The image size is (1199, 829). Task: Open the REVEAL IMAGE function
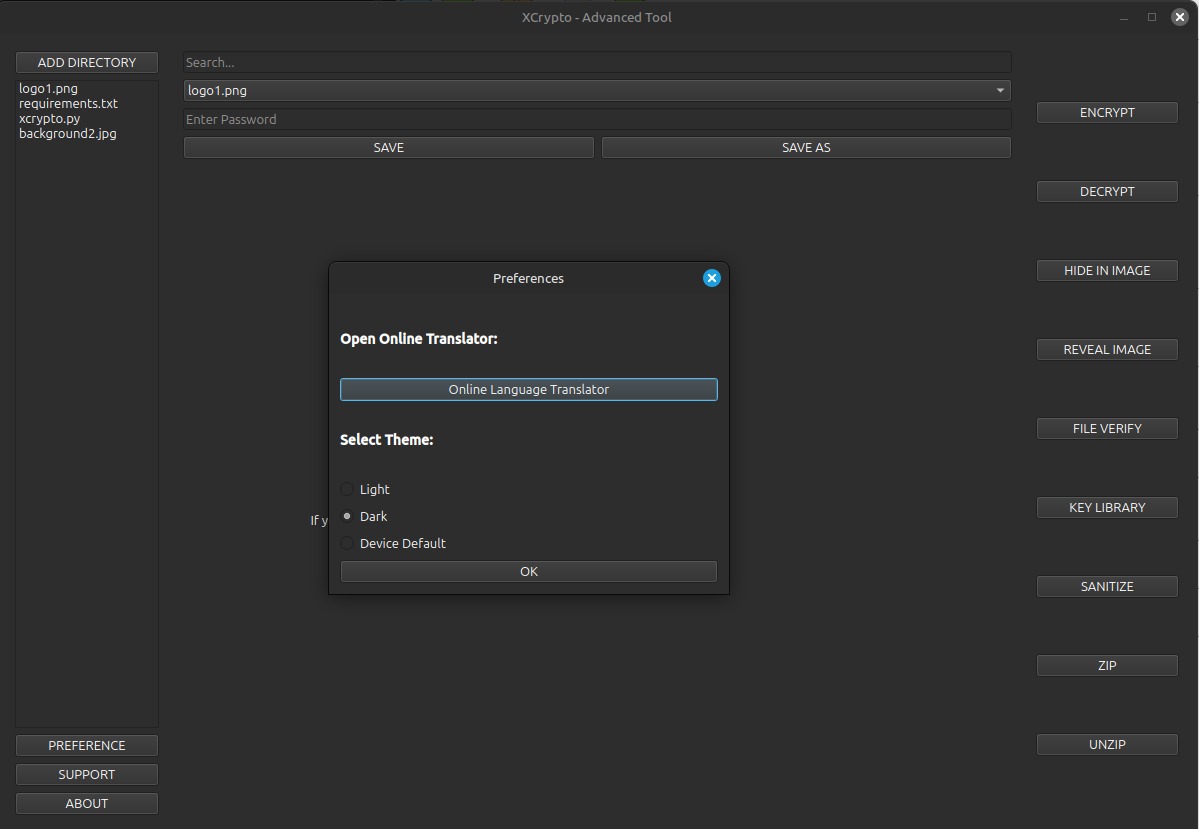click(1106, 349)
